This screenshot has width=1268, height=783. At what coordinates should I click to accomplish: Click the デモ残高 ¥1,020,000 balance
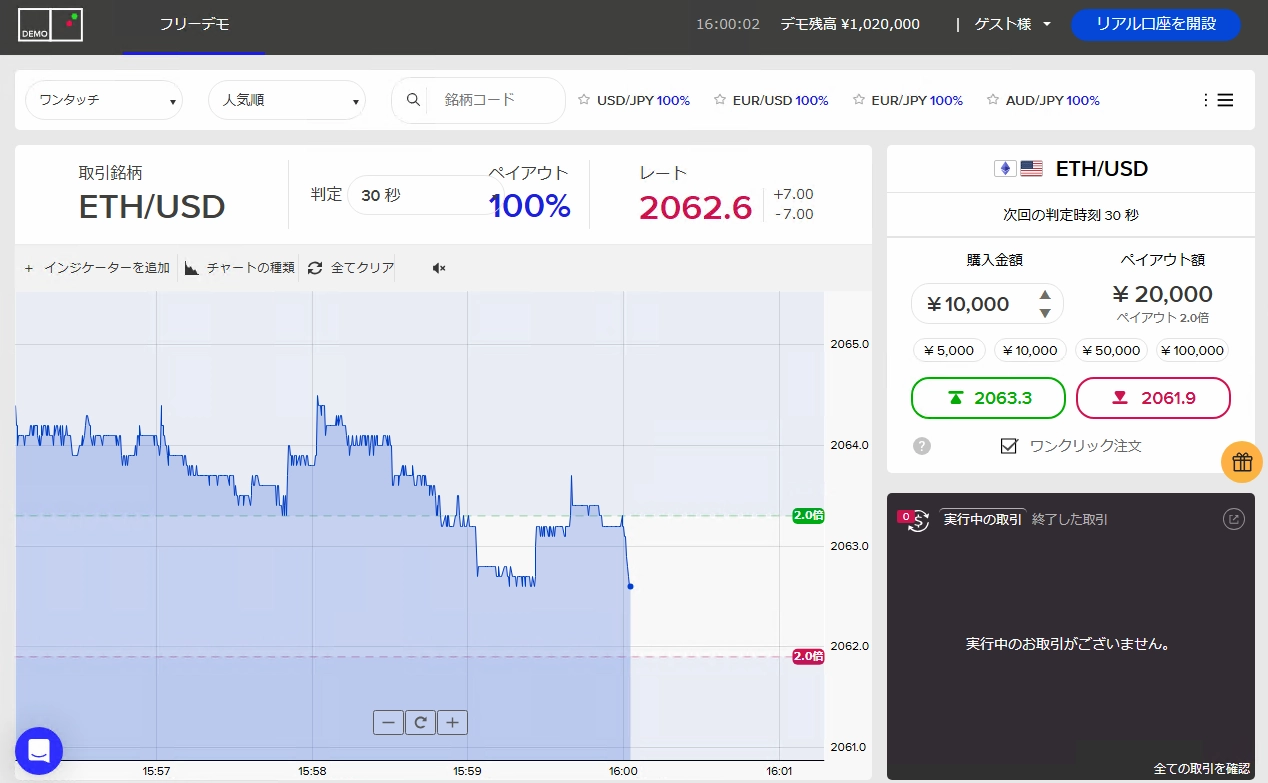pos(850,24)
